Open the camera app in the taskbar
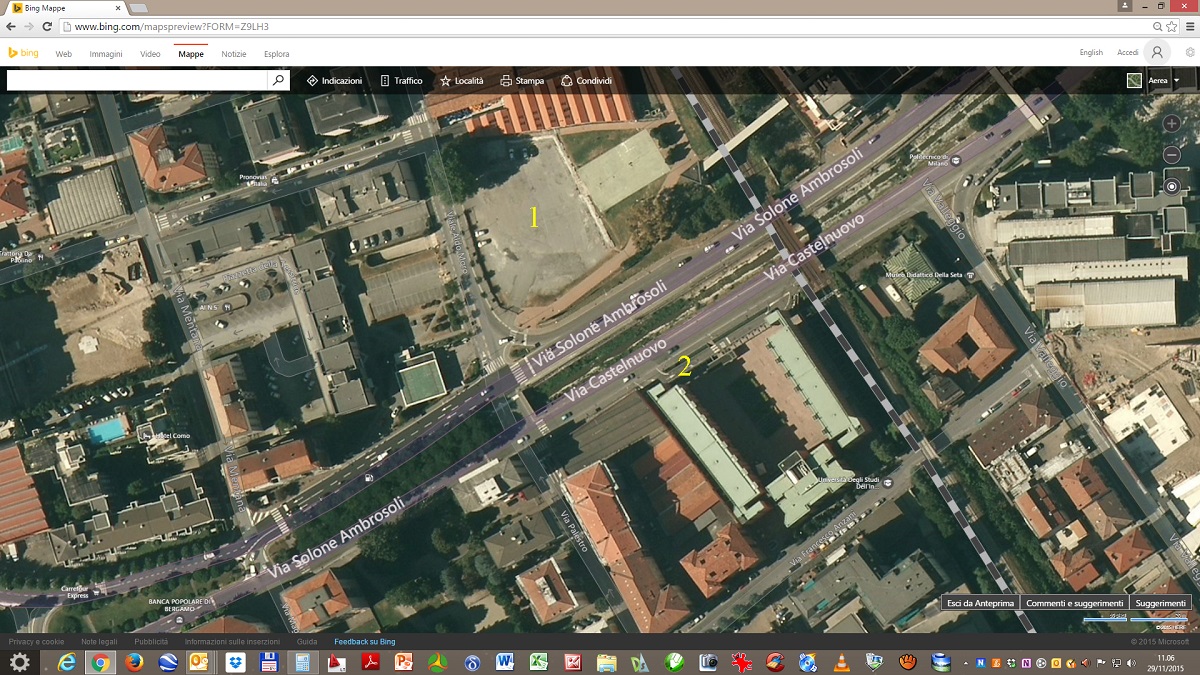The height and width of the screenshot is (675, 1200). 708,662
